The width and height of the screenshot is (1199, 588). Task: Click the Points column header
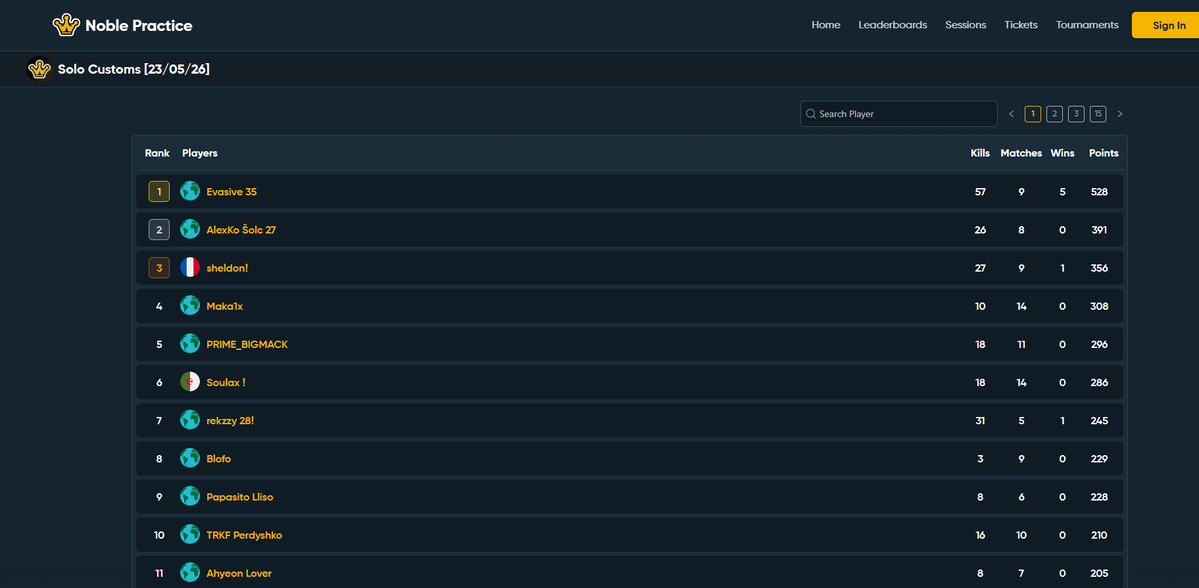pyautogui.click(x=1103, y=153)
